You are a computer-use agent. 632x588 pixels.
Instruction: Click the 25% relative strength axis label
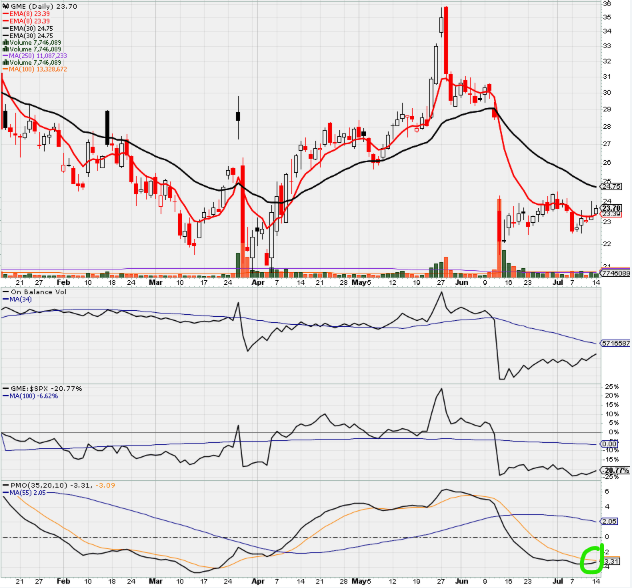(612, 387)
